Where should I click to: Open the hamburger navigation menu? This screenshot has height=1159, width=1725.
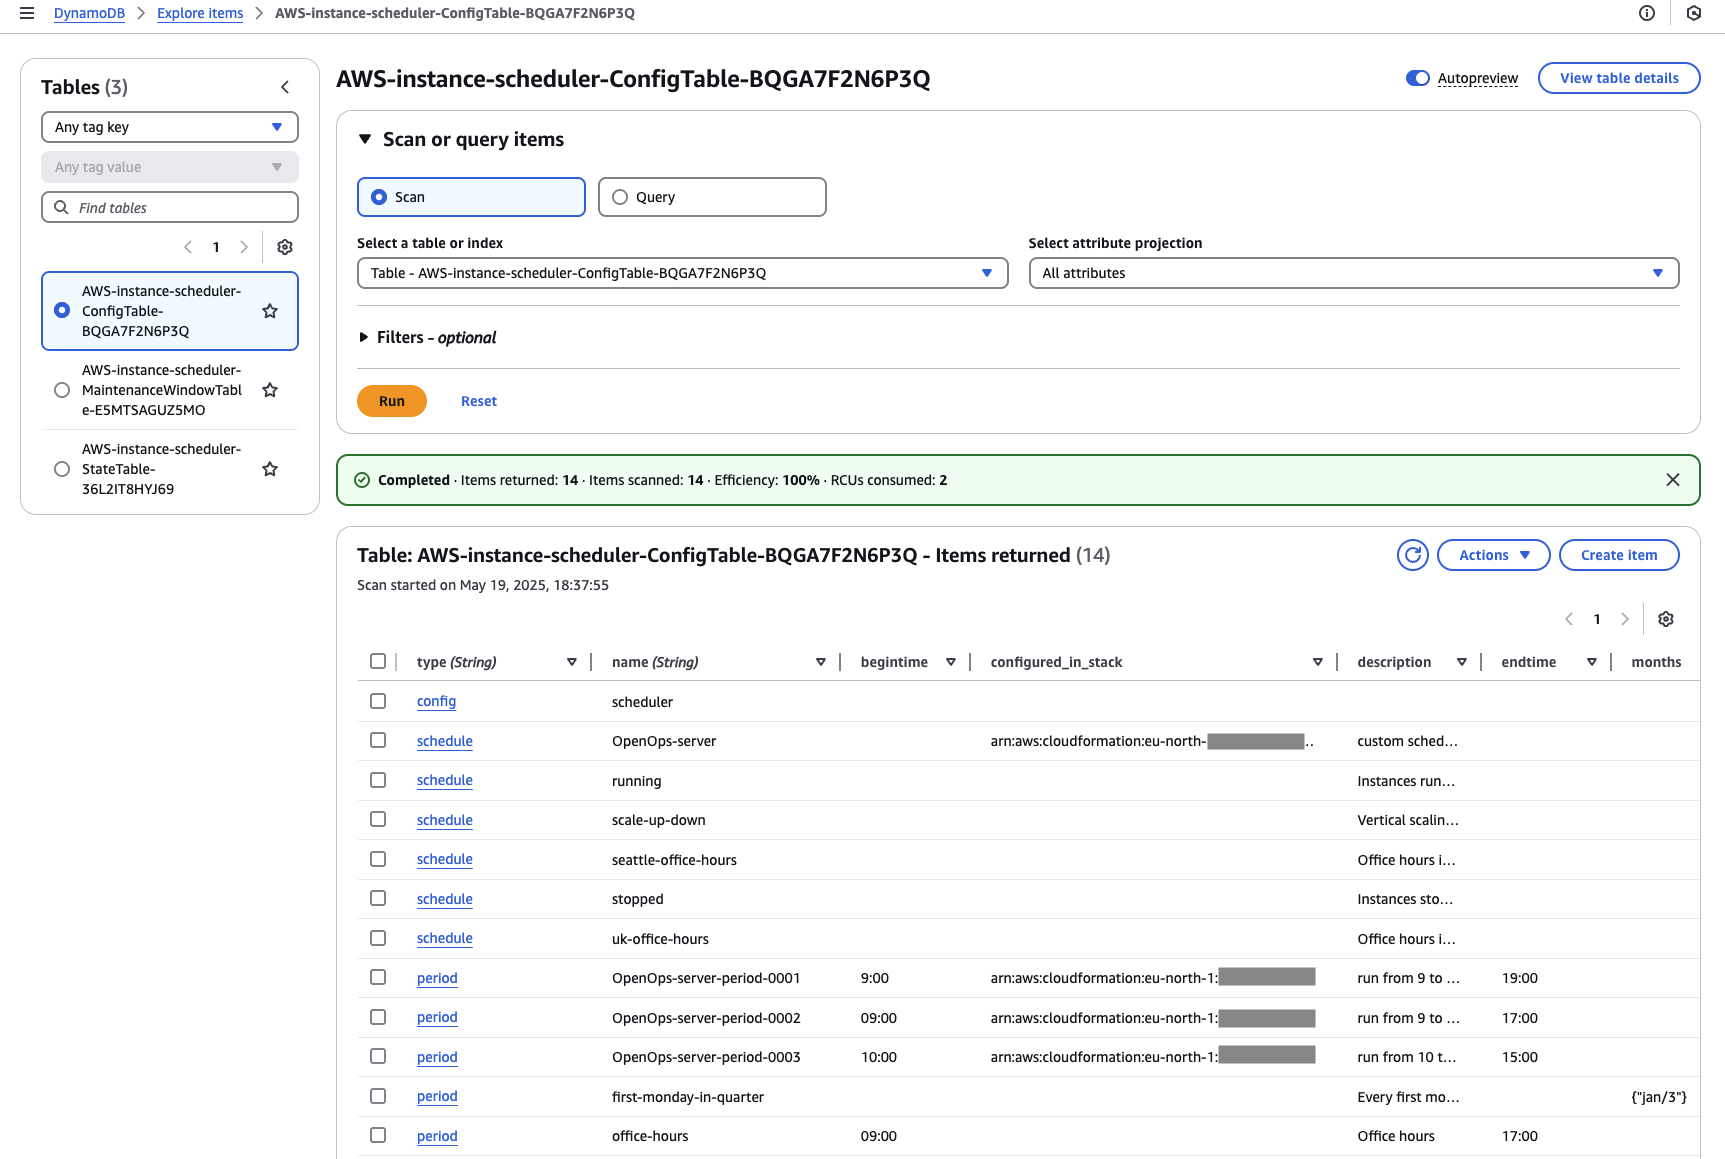tap(27, 13)
